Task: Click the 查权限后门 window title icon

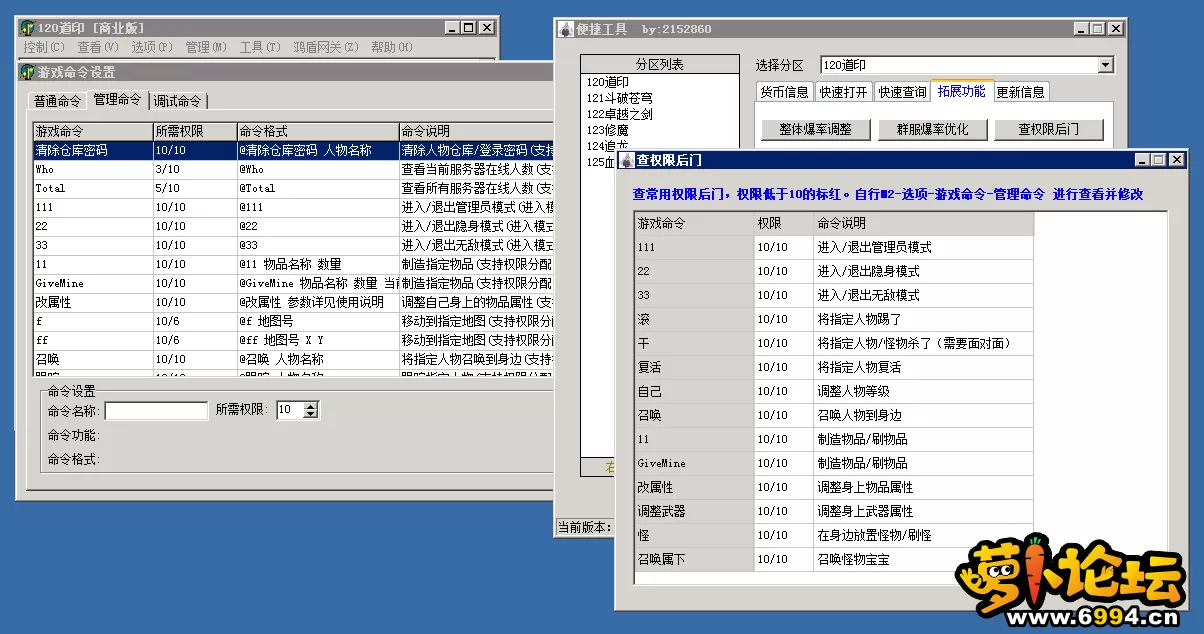Action: pos(626,160)
